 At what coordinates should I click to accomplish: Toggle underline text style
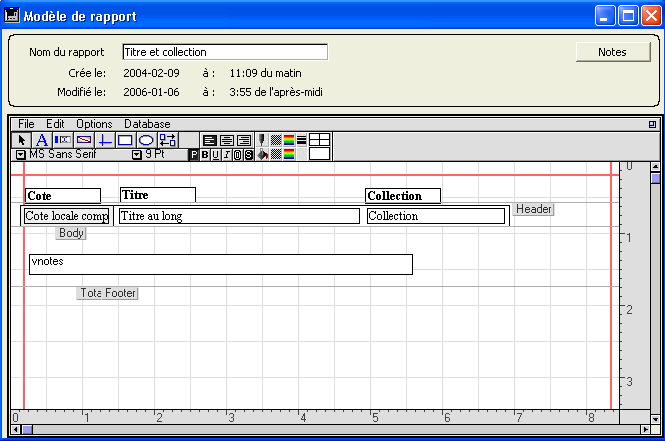pos(216,155)
